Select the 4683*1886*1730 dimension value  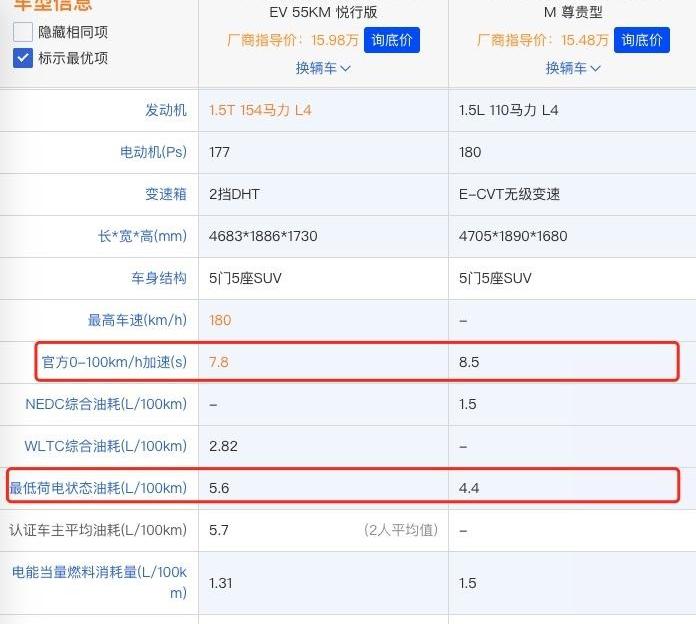263,236
